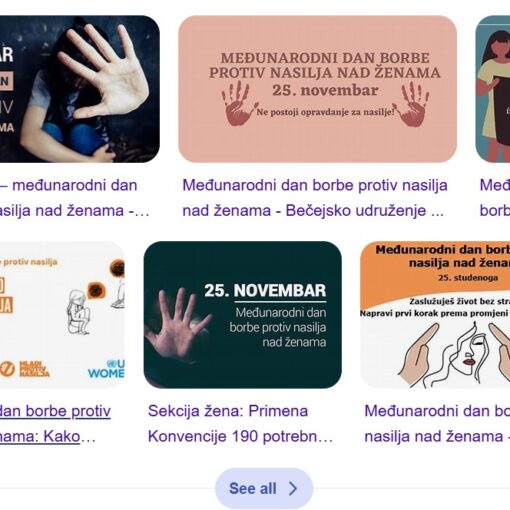
Task: Click the left handprint on the pink poster
Action: tap(238, 103)
